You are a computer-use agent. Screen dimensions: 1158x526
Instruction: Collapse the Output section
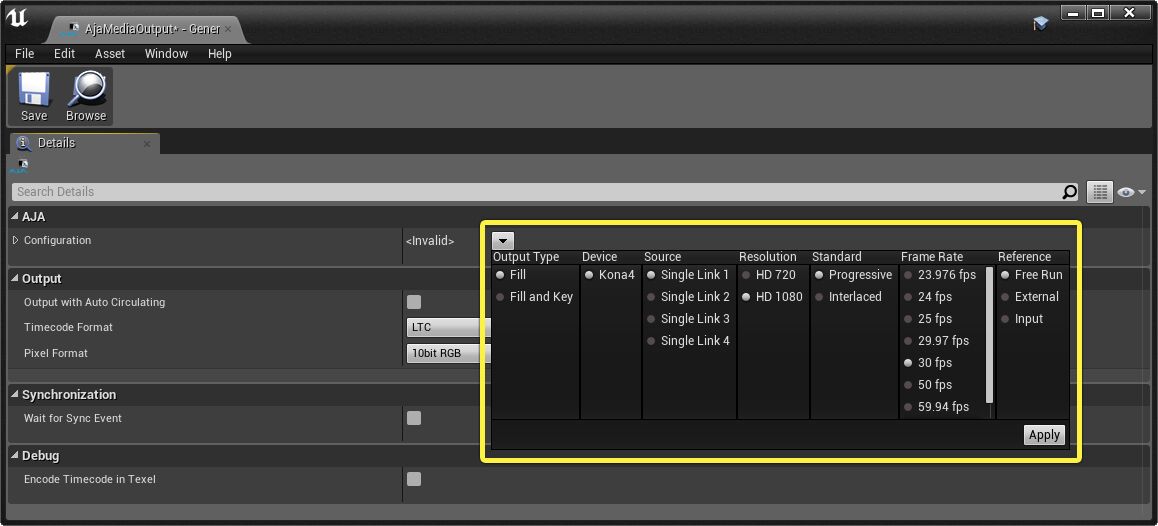click(x=15, y=279)
